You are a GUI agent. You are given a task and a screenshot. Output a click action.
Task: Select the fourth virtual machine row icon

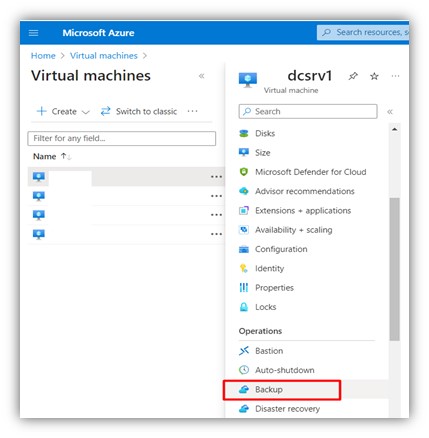(39, 234)
